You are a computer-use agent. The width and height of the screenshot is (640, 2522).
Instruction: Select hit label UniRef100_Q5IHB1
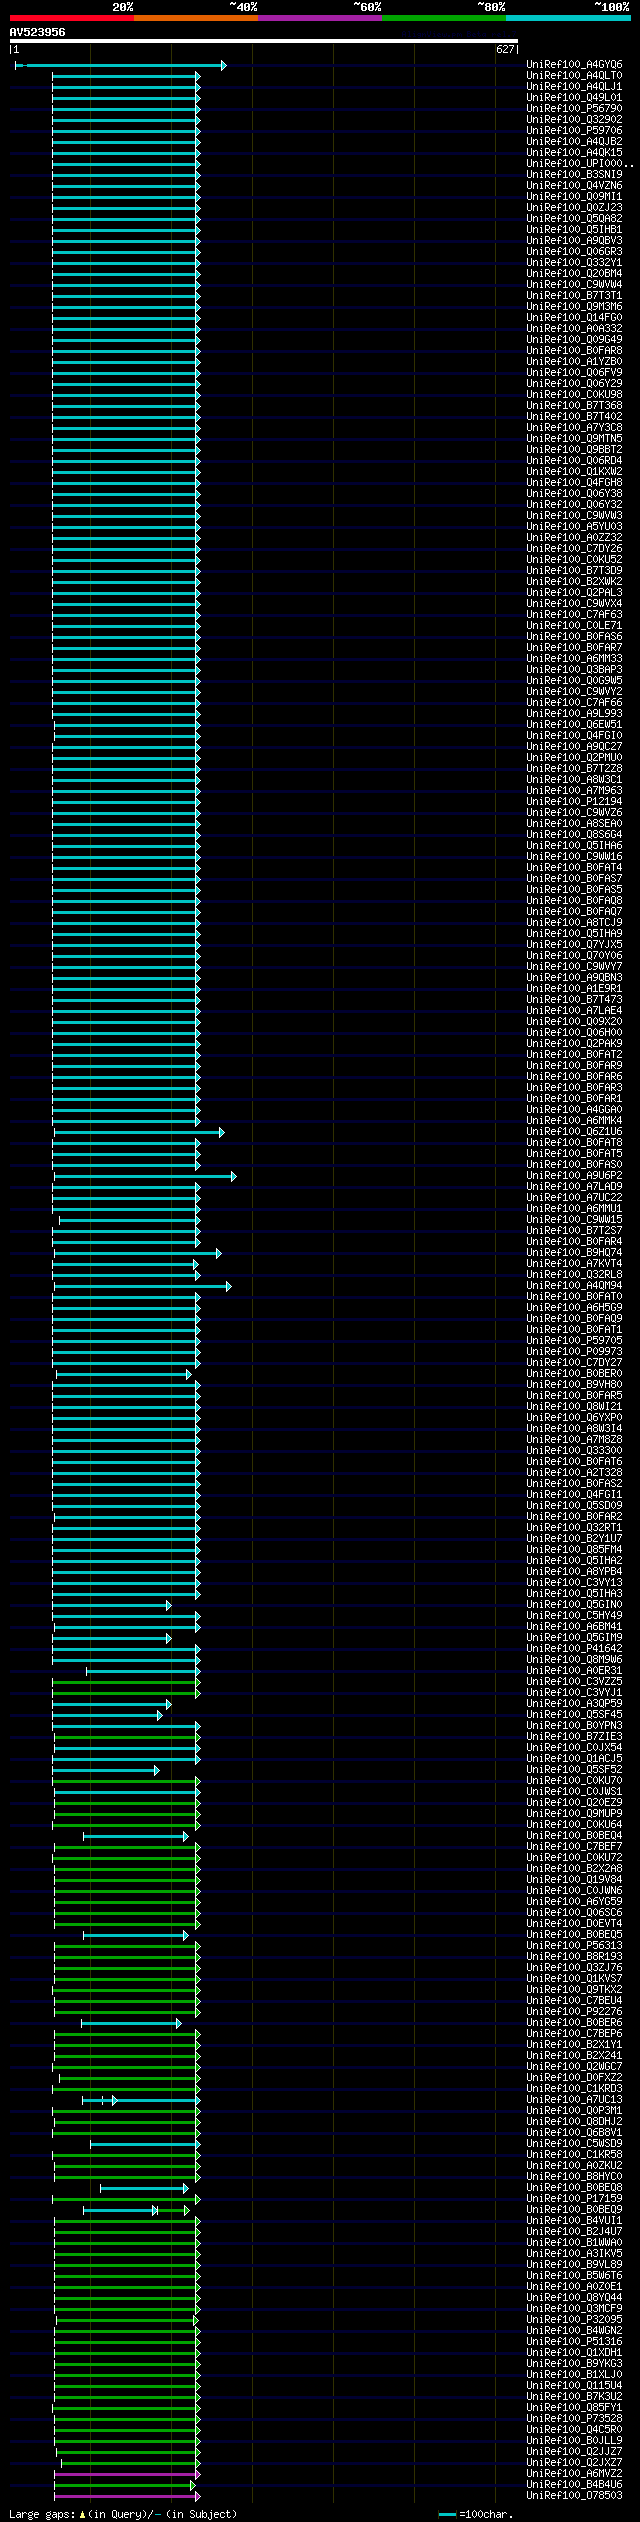(x=574, y=229)
